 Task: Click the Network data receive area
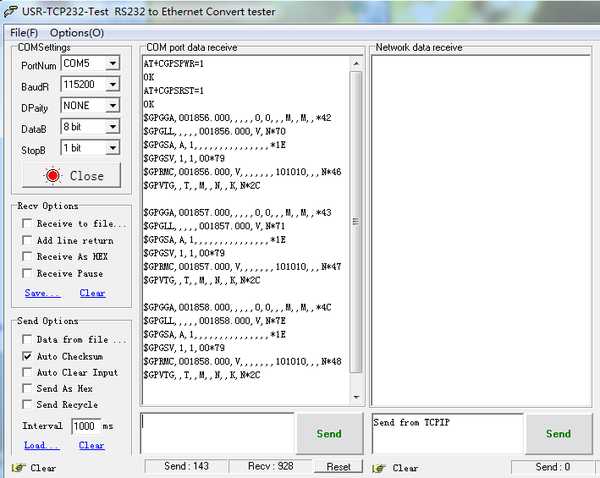point(481,231)
